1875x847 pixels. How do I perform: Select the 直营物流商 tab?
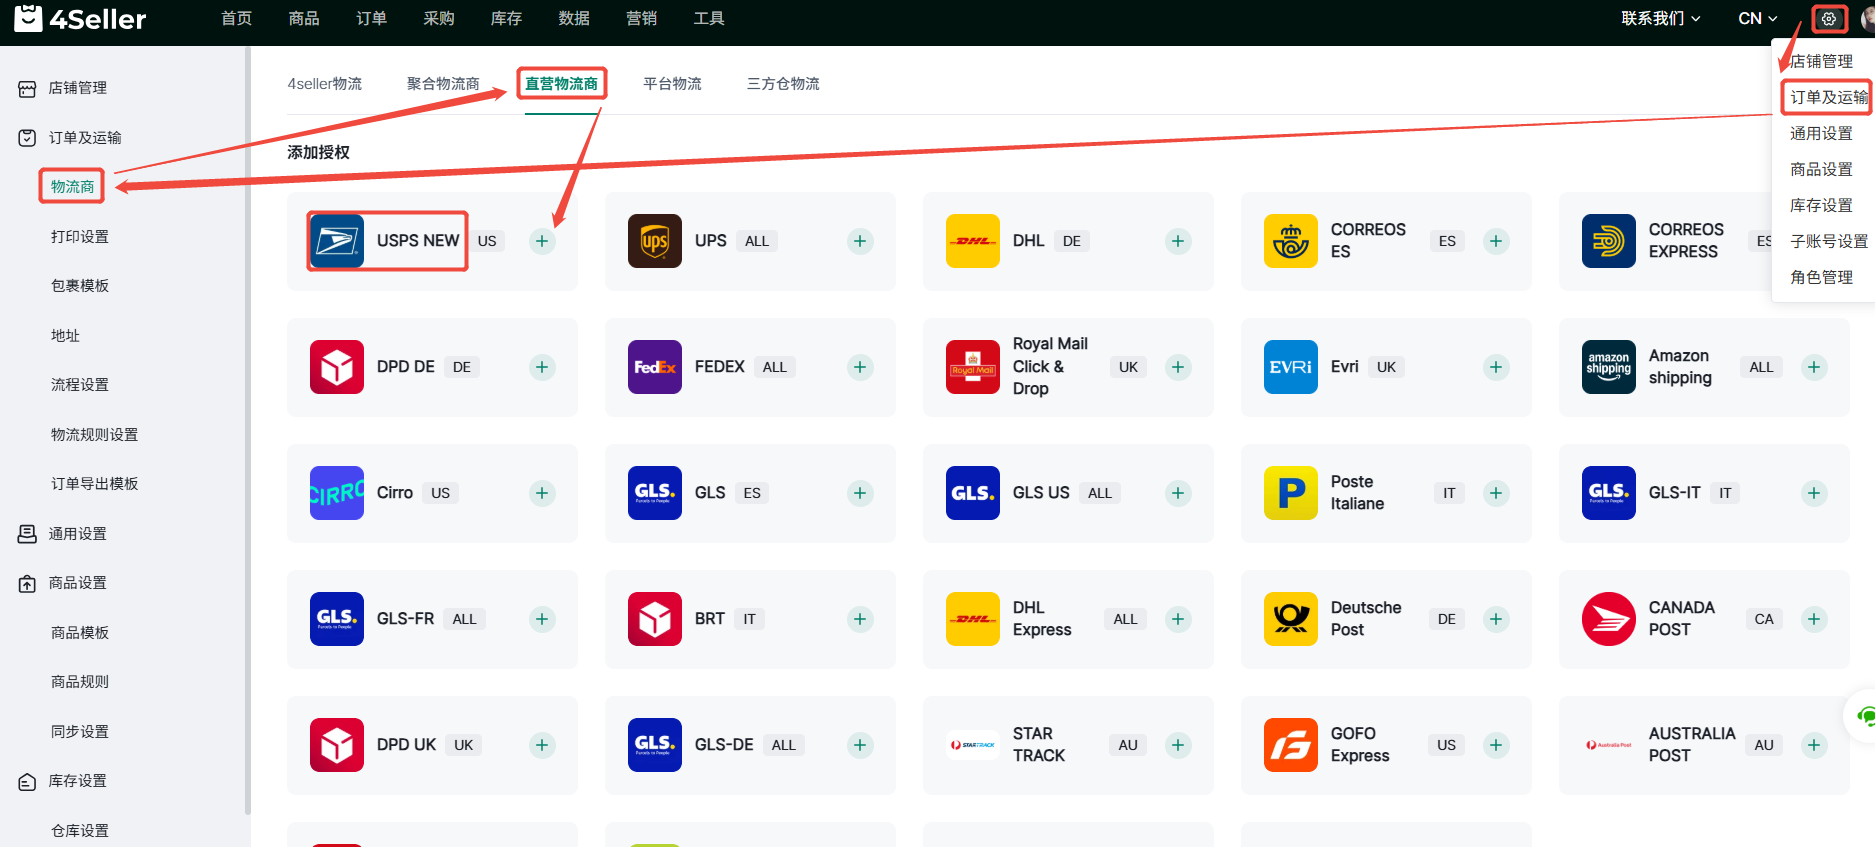(561, 84)
